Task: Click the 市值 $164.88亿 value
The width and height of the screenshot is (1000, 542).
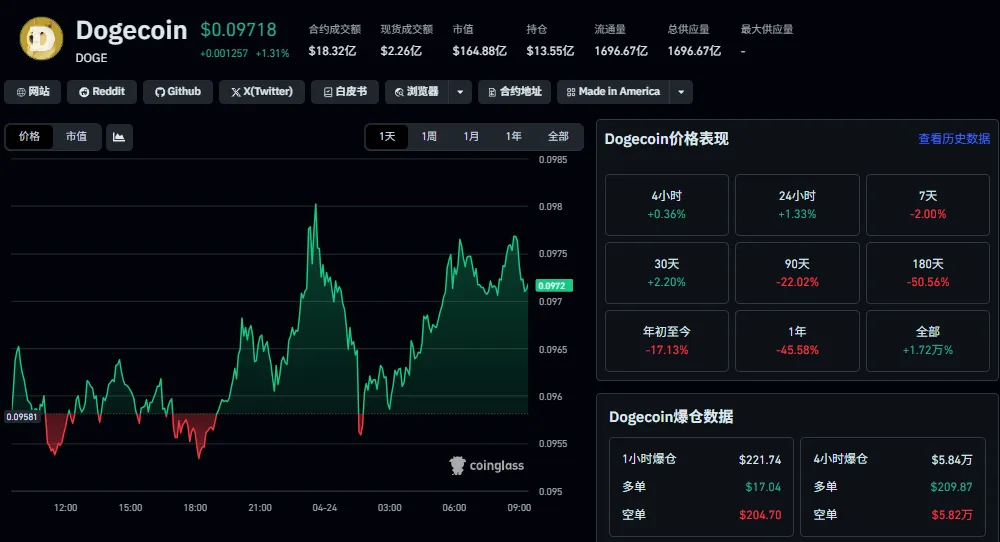Action: click(480, 51)
